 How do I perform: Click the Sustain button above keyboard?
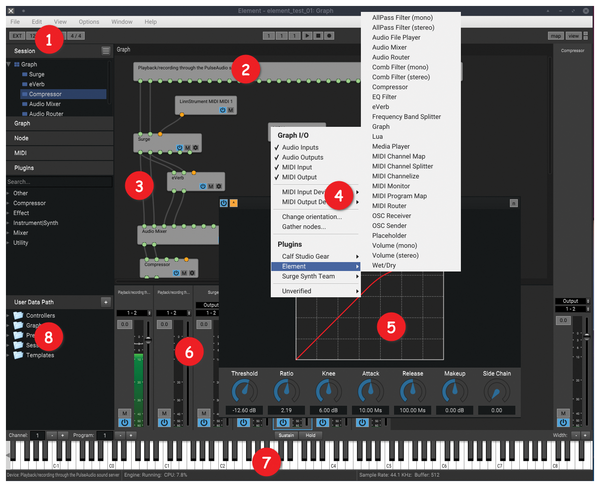[286, 435]
